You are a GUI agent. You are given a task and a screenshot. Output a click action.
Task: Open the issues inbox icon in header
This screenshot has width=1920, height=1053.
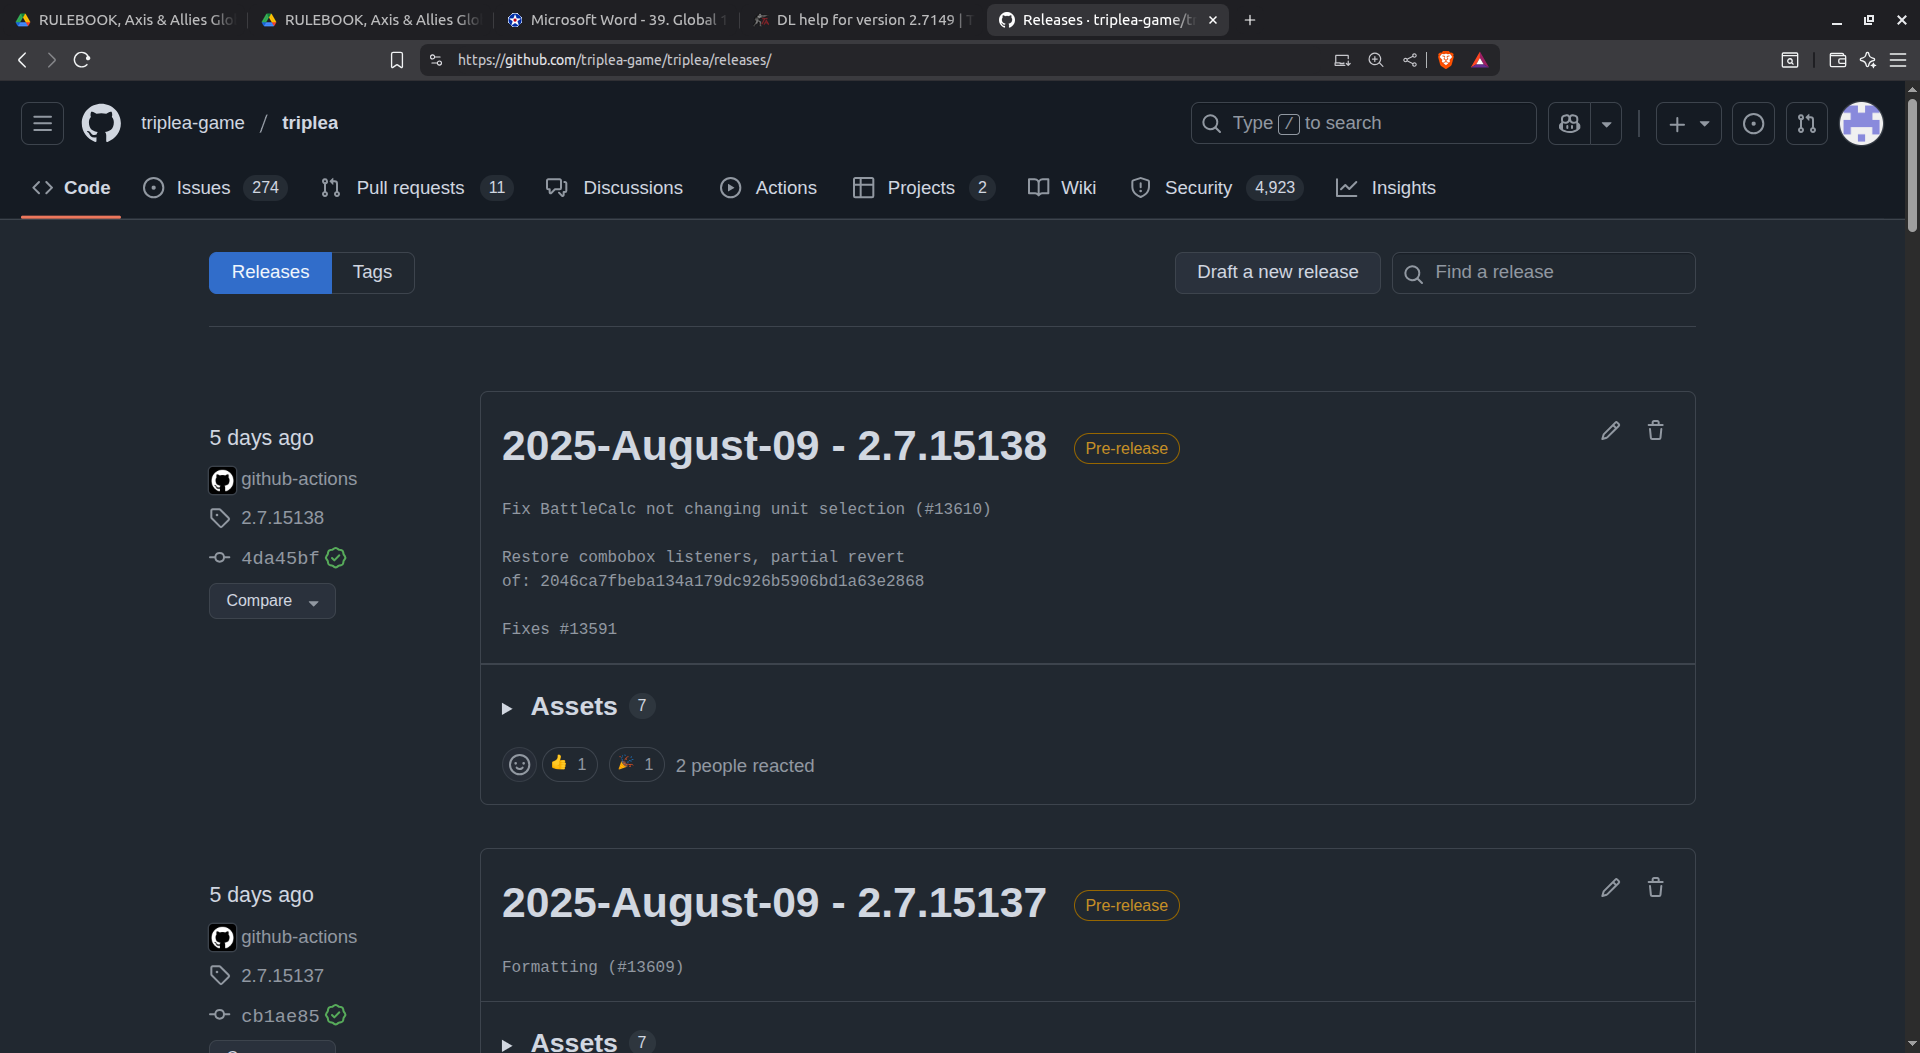pos(1753,123)
